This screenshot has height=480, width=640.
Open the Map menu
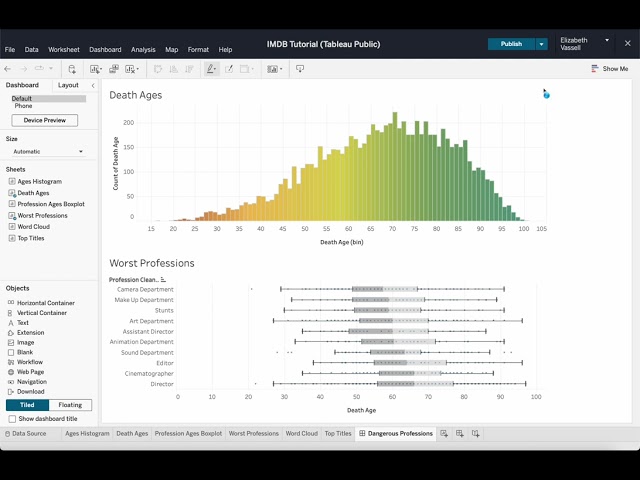pos(171,49)
